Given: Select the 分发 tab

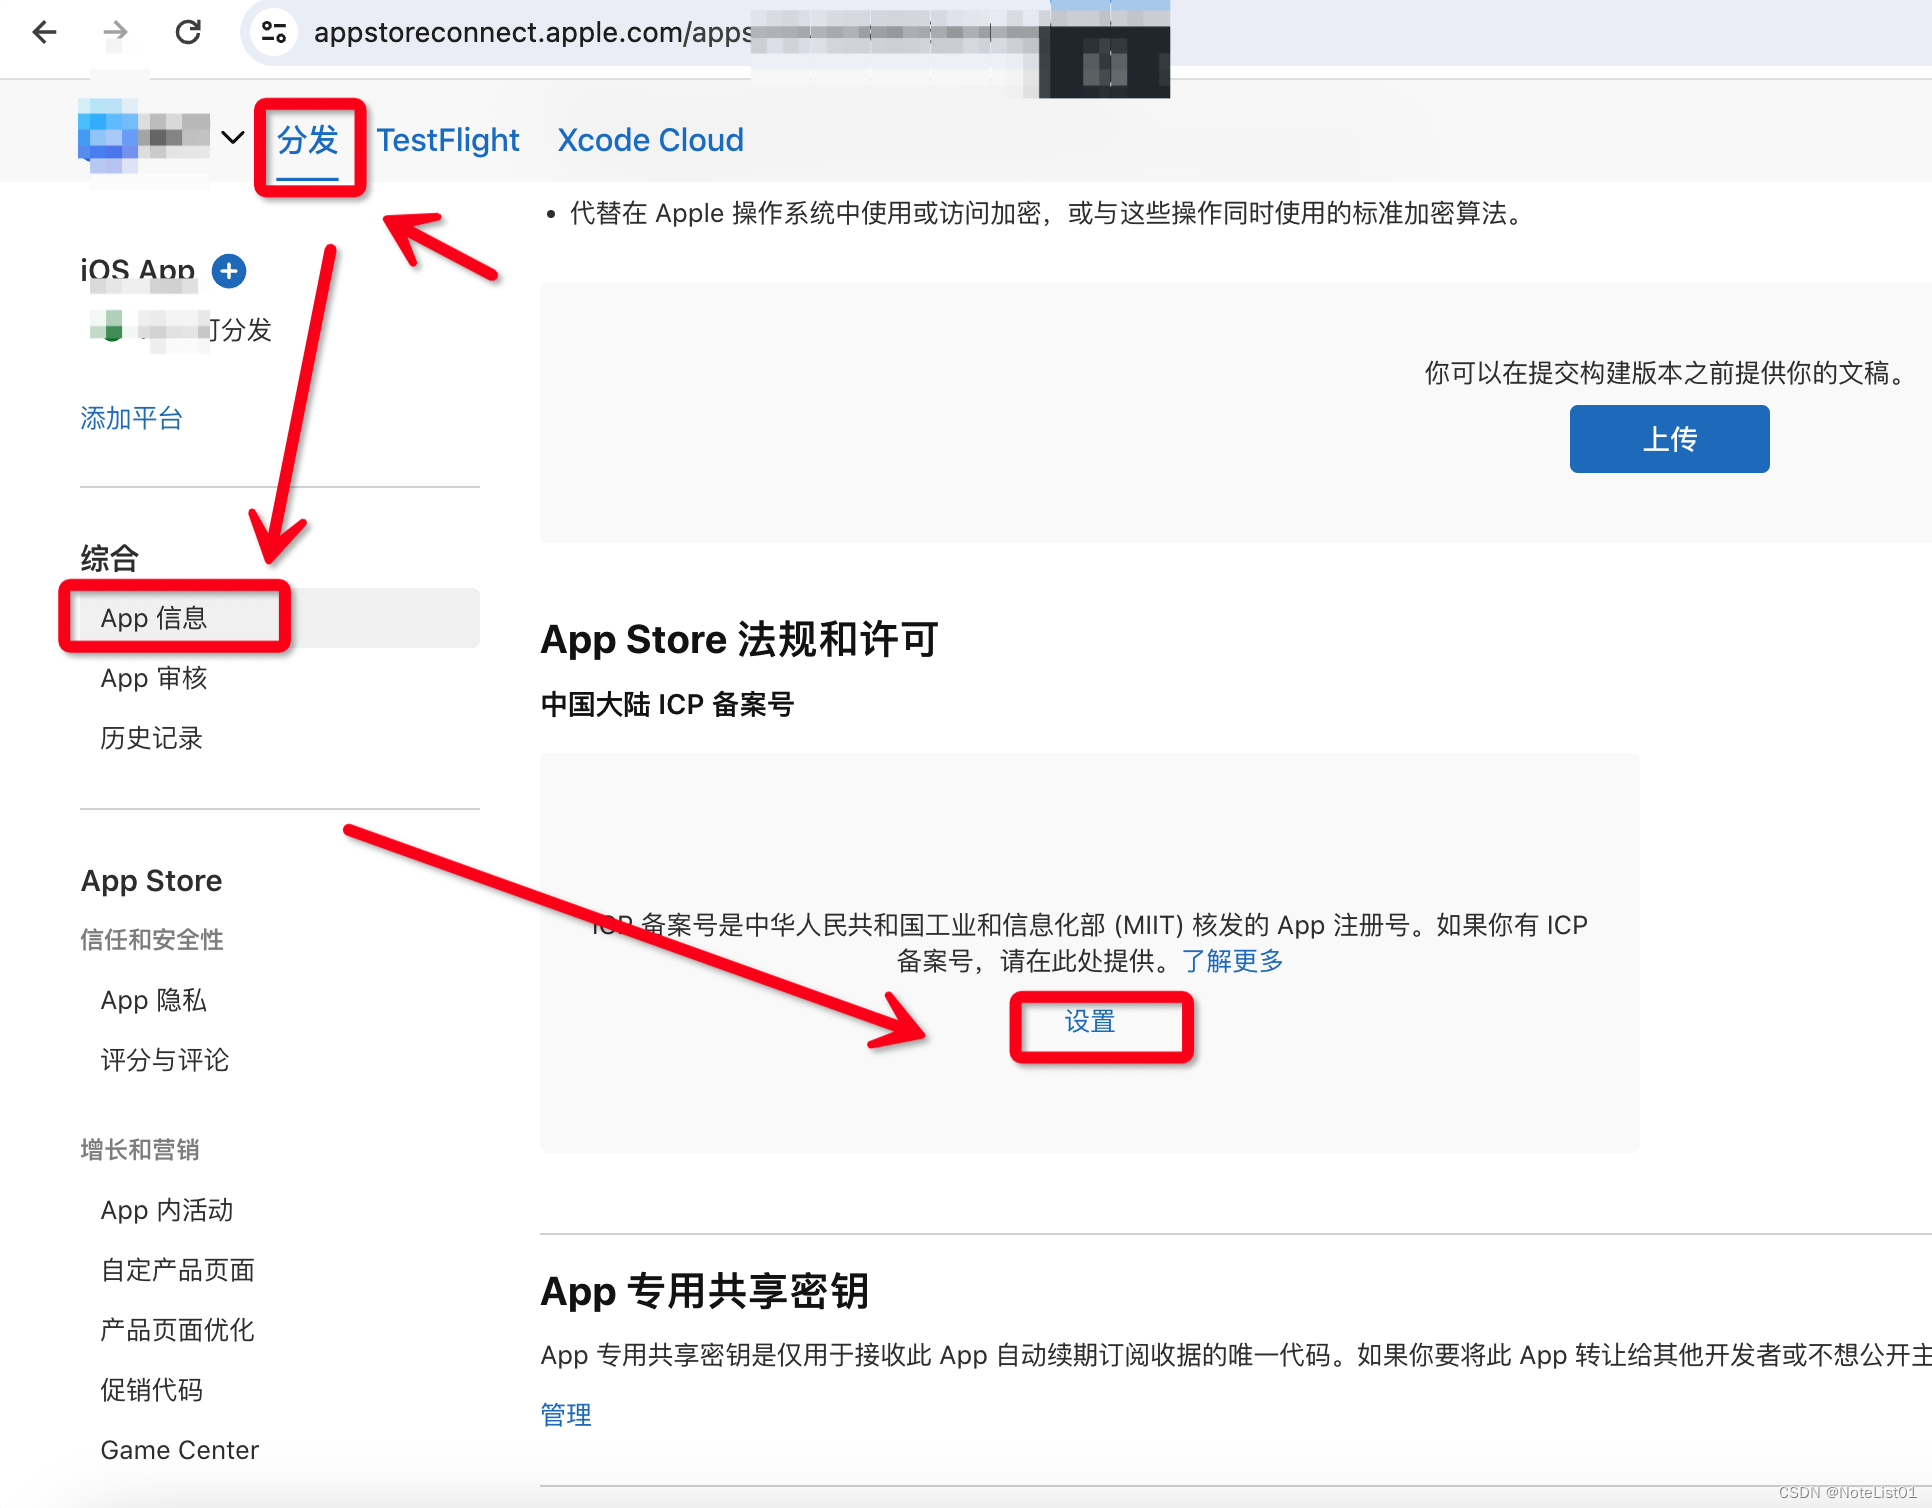Looking at the screenshot, I should point(309,143).
